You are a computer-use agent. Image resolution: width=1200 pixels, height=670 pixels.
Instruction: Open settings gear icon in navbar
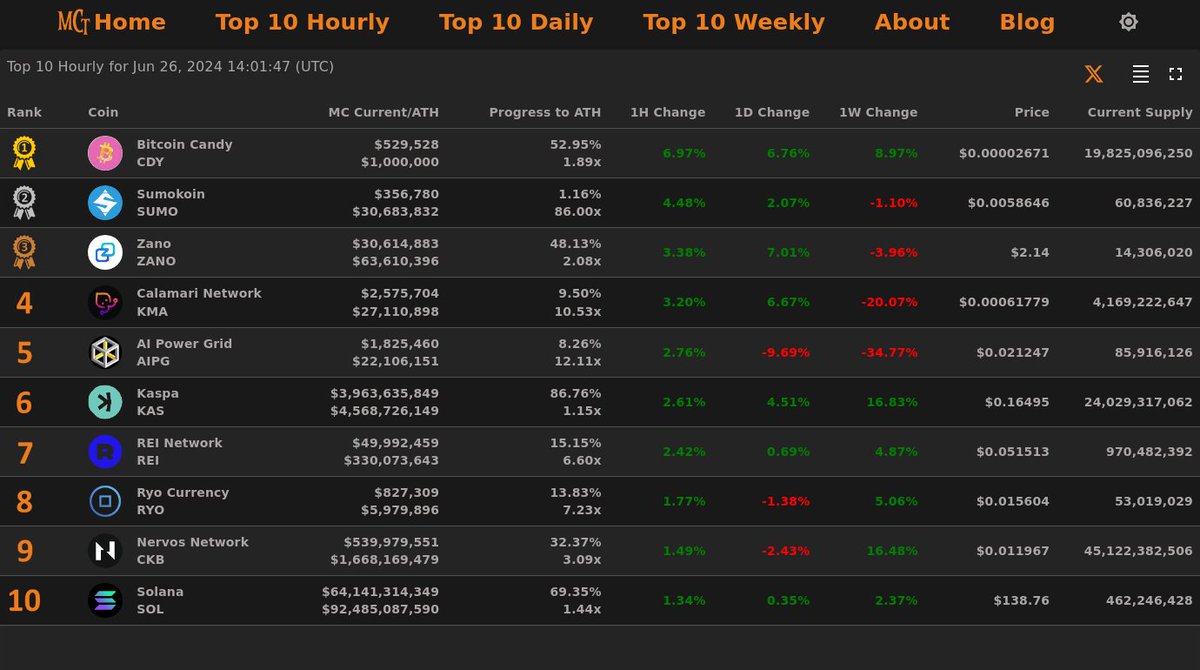1128,22
